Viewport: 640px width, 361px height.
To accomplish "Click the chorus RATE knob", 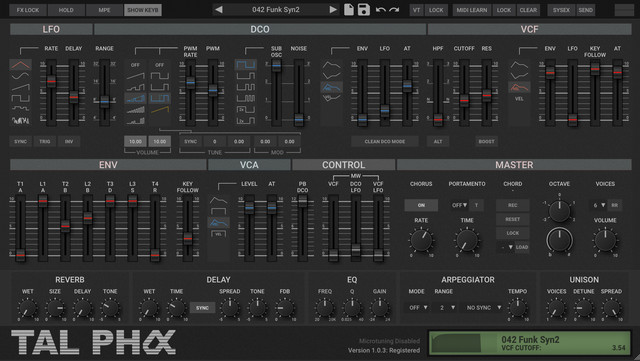I will (421, 241).
